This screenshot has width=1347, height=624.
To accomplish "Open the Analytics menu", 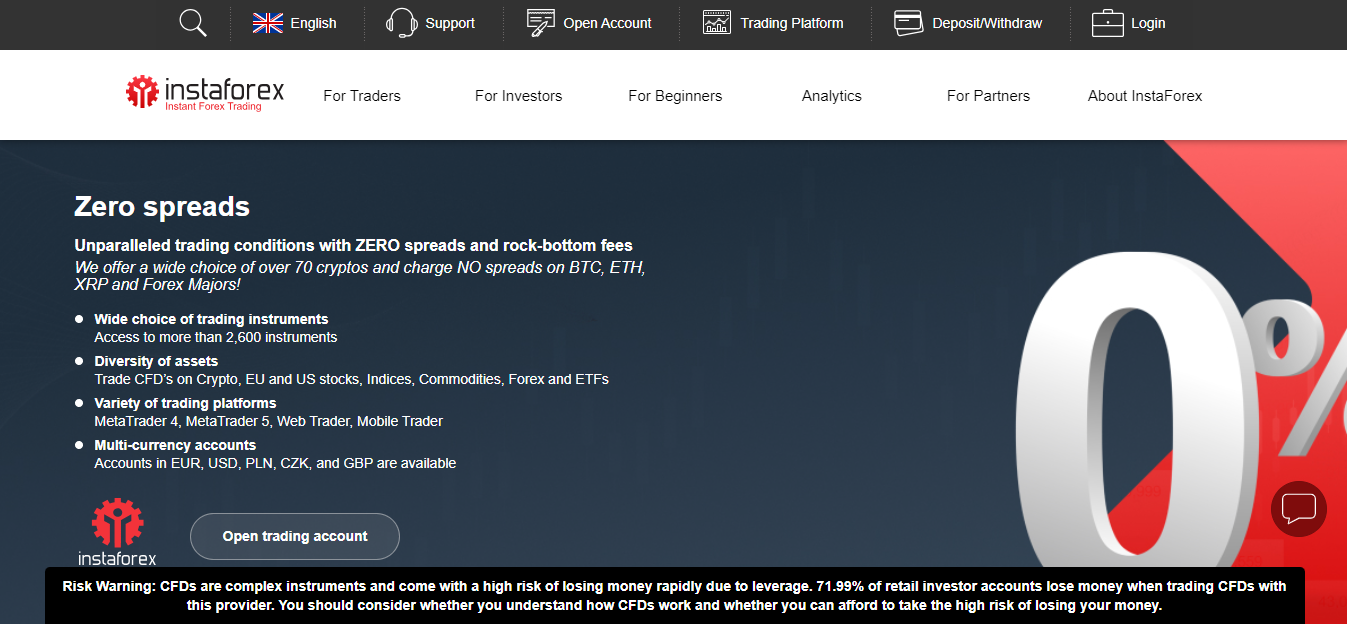I will [x=832, y=96].
